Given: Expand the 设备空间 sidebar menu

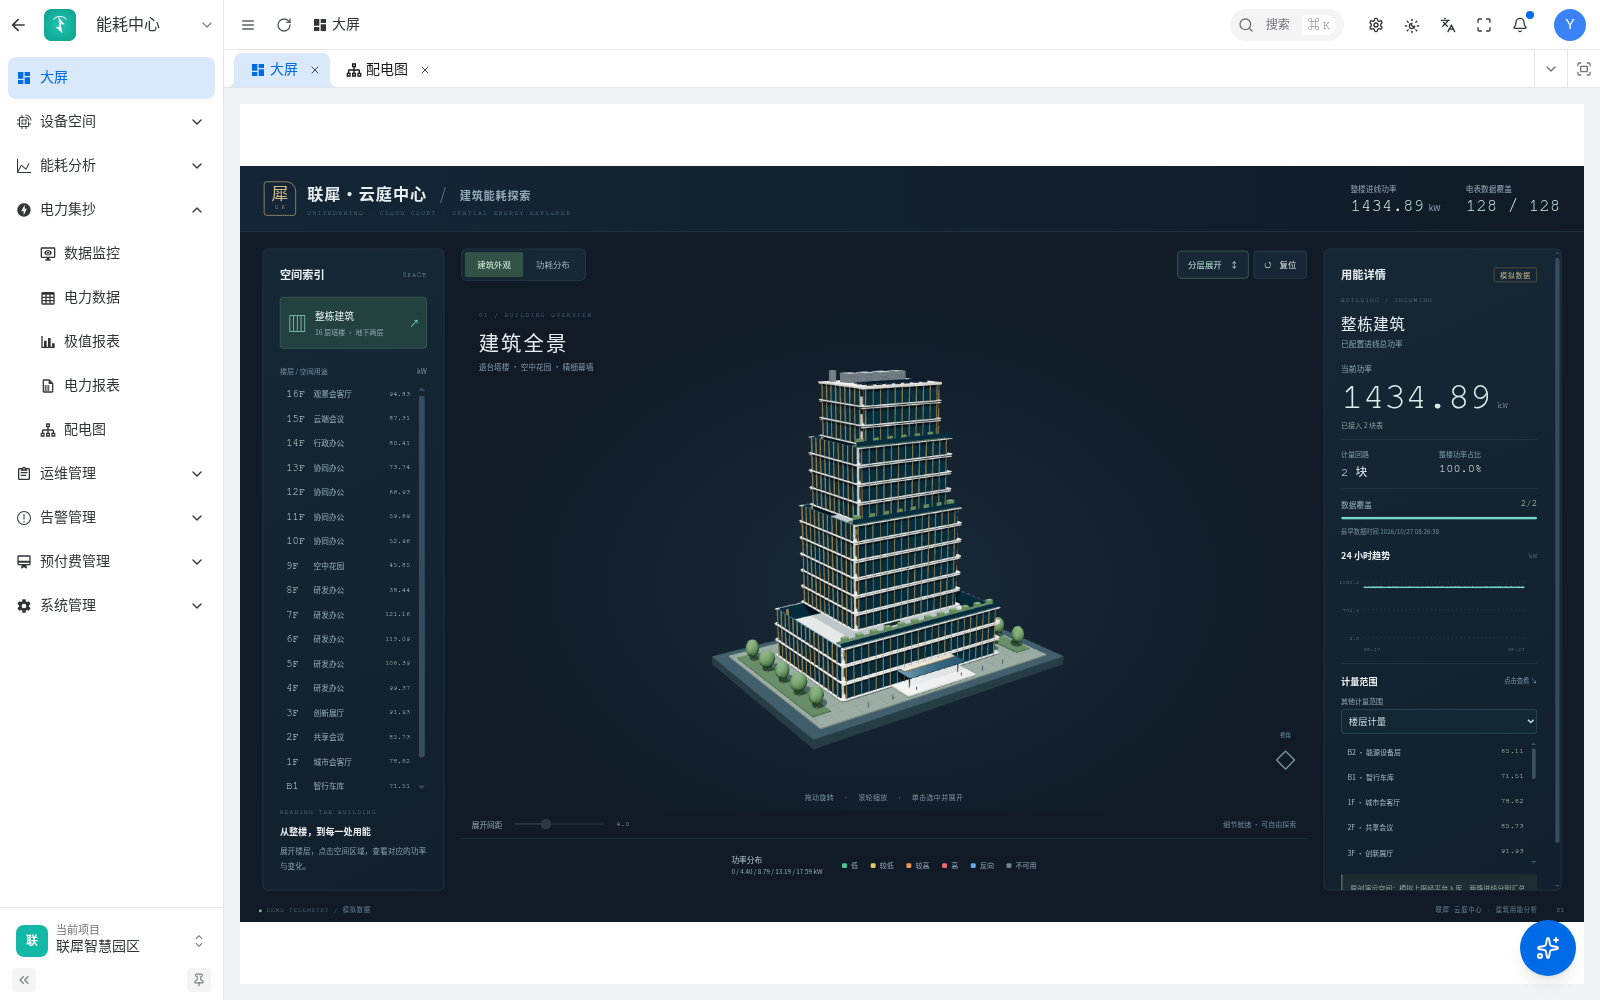Looking at the screenshot, I should 111,122.
